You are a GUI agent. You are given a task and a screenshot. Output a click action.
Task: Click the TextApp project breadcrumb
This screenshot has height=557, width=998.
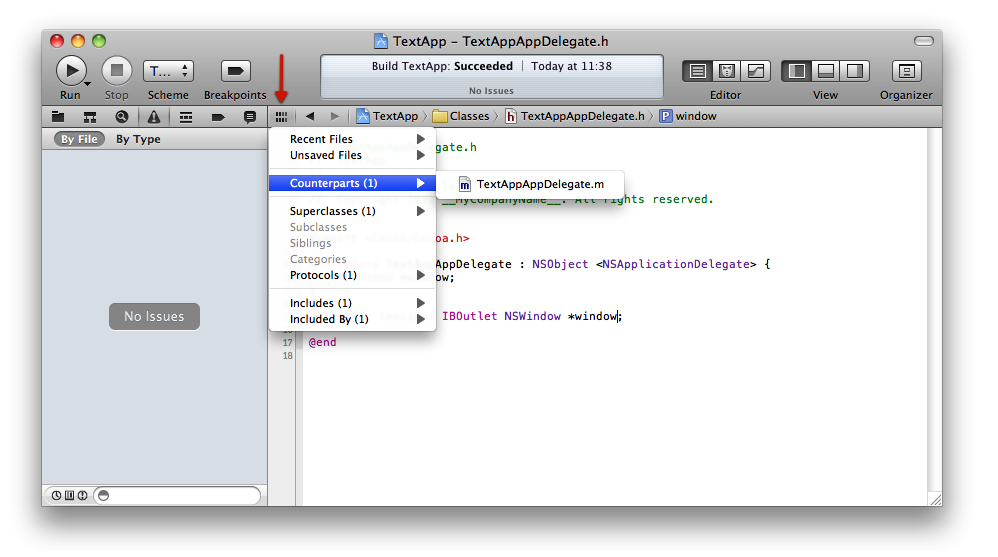pos(388,116)
